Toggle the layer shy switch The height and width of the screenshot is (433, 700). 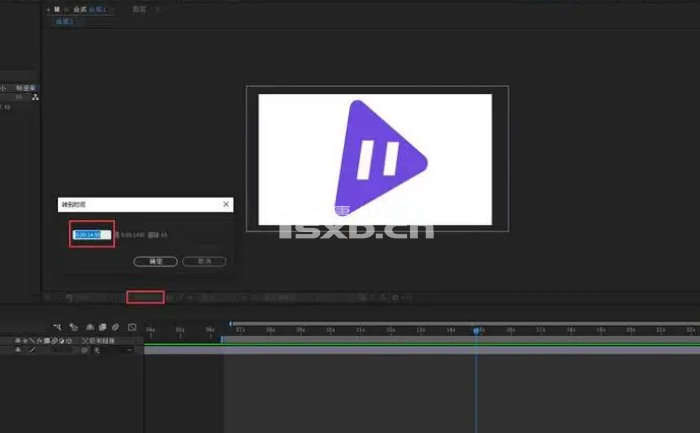click(18, 350)
